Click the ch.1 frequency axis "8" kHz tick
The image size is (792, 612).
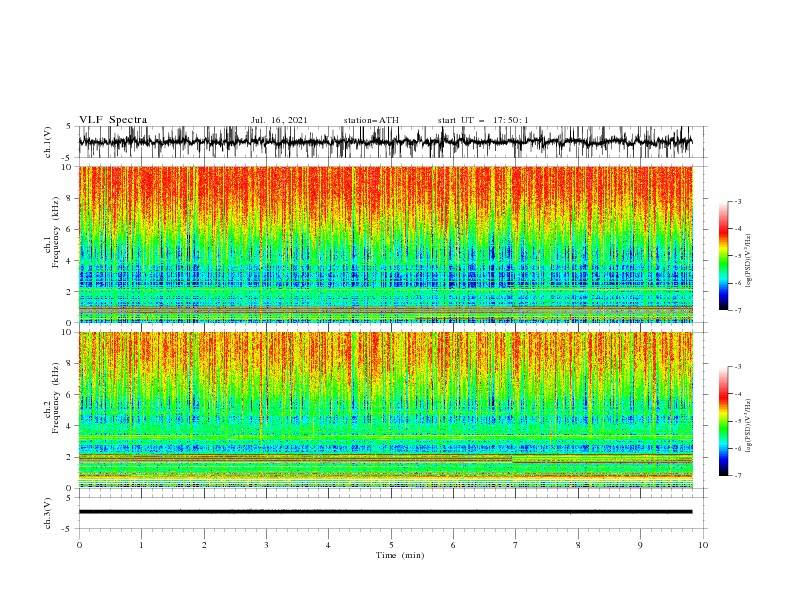pos(70,198)
